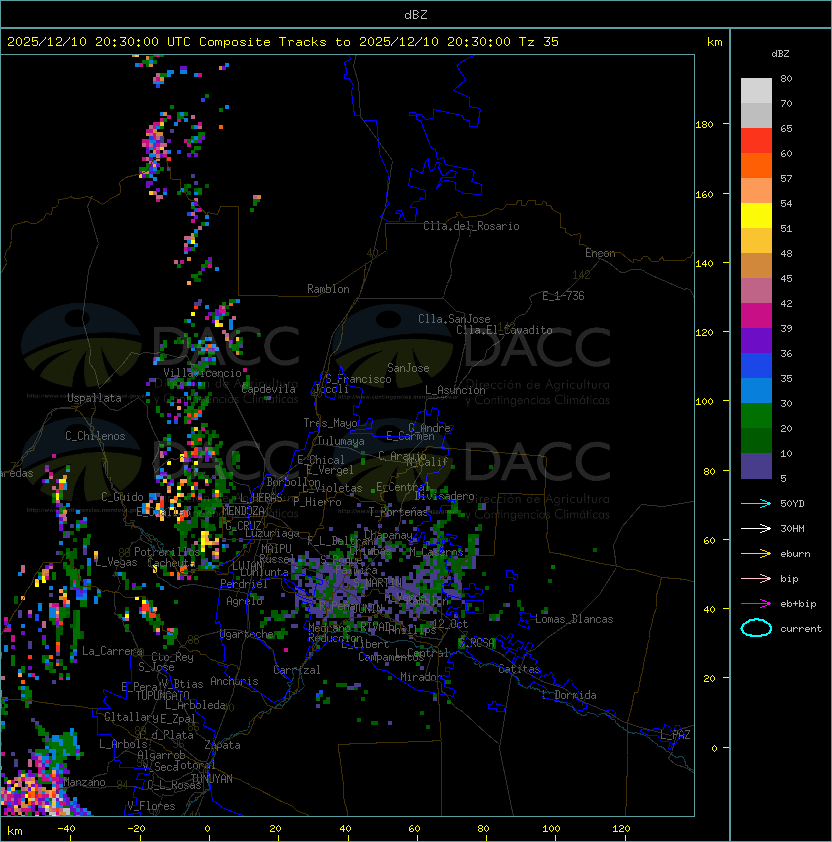
Task: Click the L_Dormida place label
Action: 569,695
